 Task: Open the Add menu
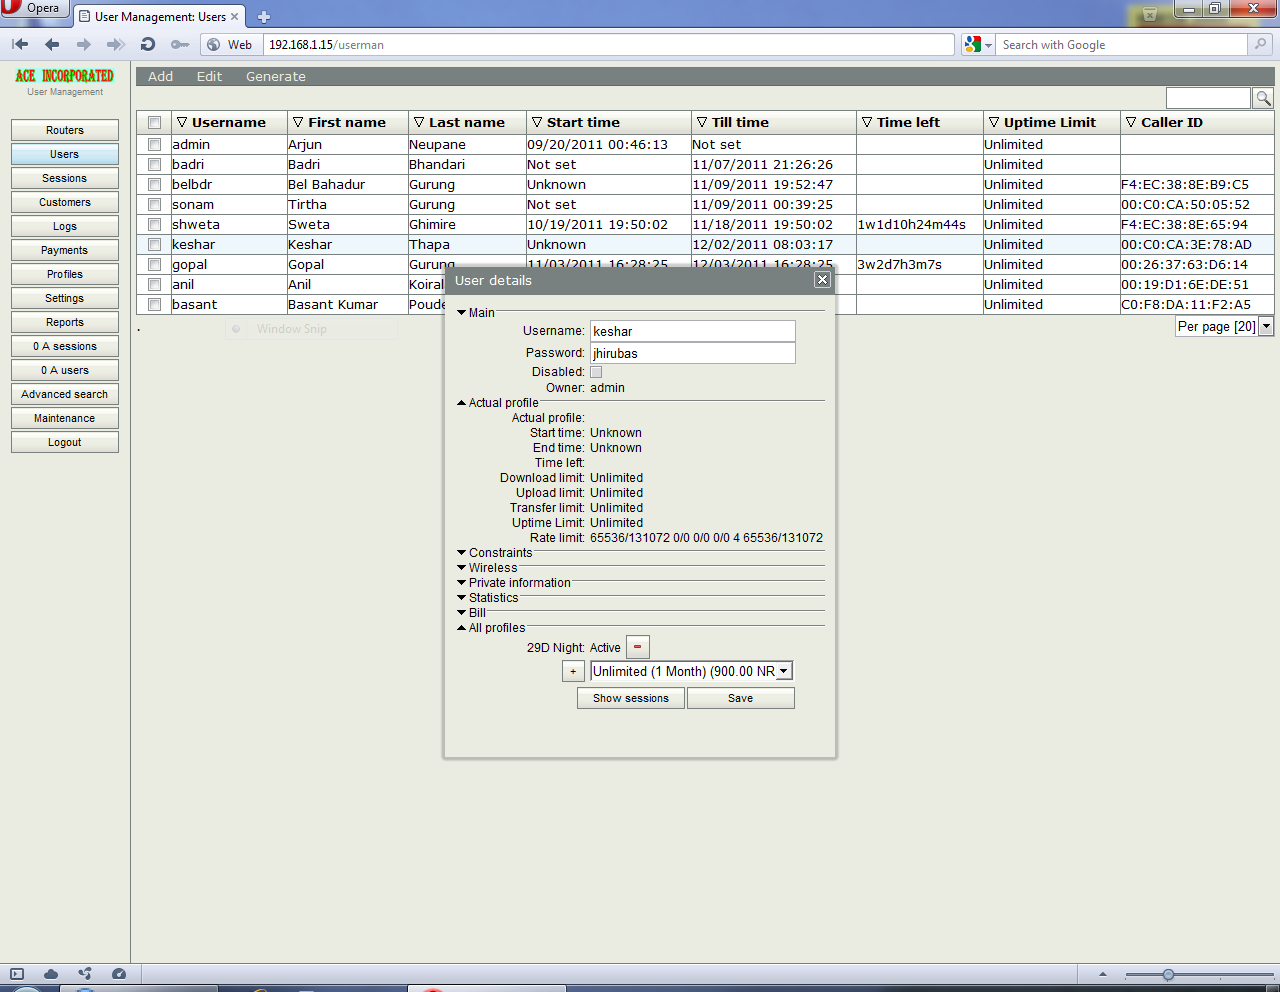tap(160, 76)
